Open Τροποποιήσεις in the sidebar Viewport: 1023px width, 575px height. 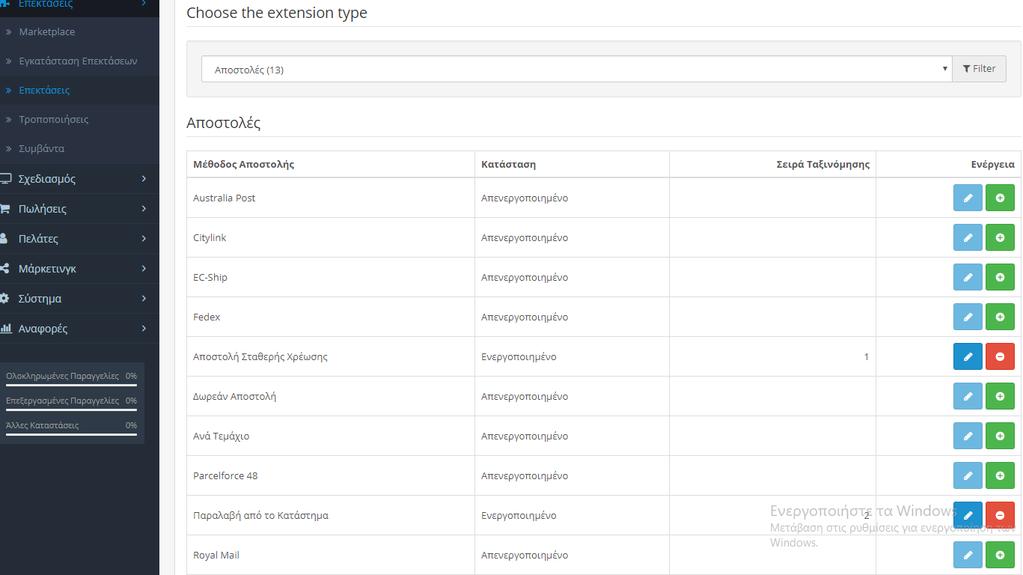53,119
